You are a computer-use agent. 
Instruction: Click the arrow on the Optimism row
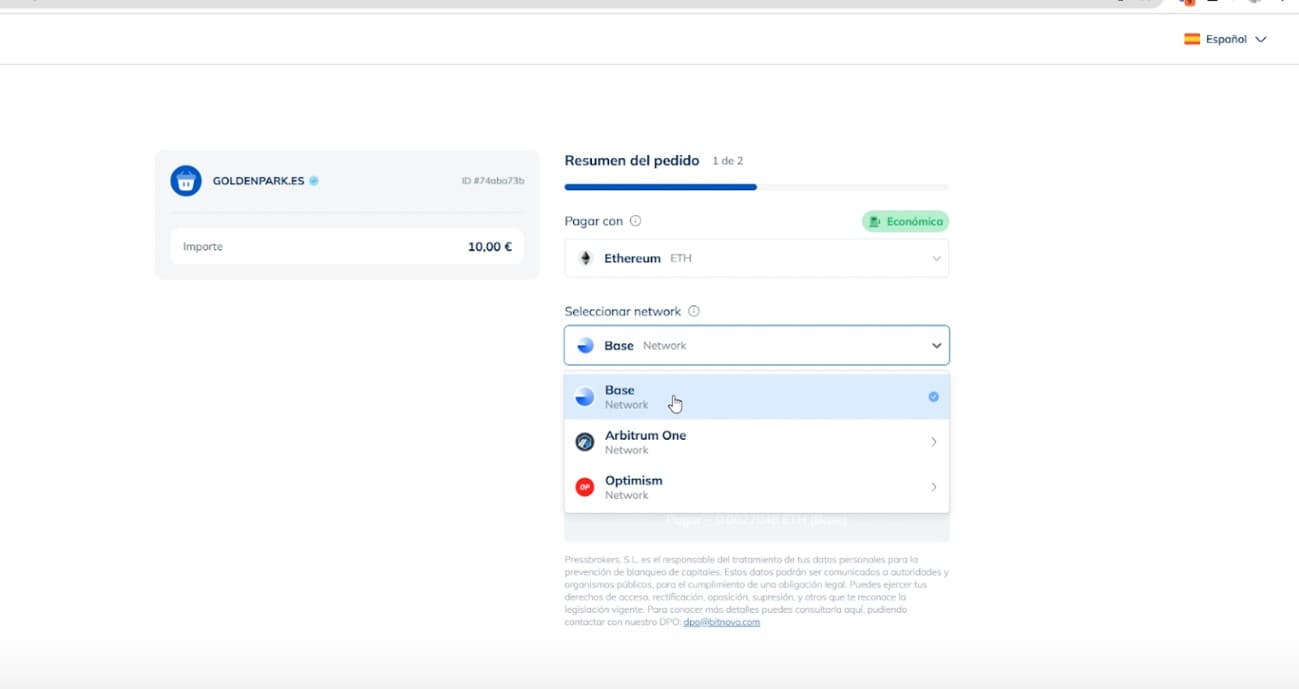(933, 487)
